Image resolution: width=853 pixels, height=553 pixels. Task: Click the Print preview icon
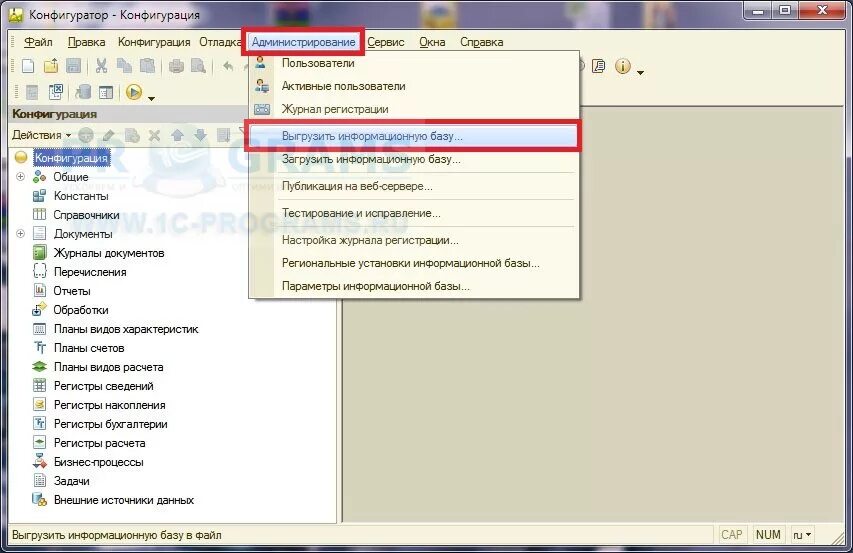click(x=199, y=66)
